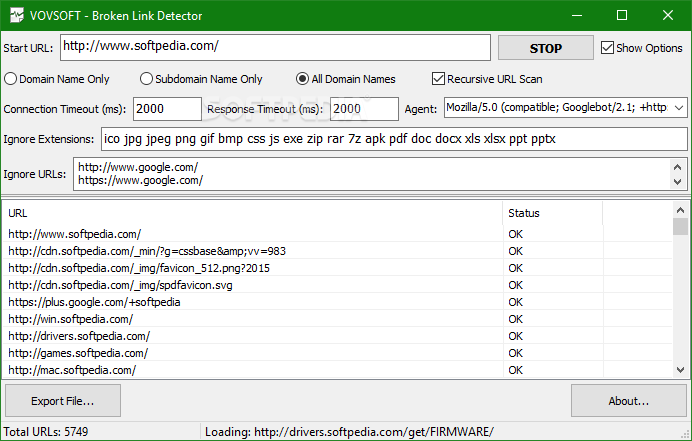This screenshot has height=441, width=692.
Task: Maximize the Broken Link Detector window
Action: pos(622,15)
